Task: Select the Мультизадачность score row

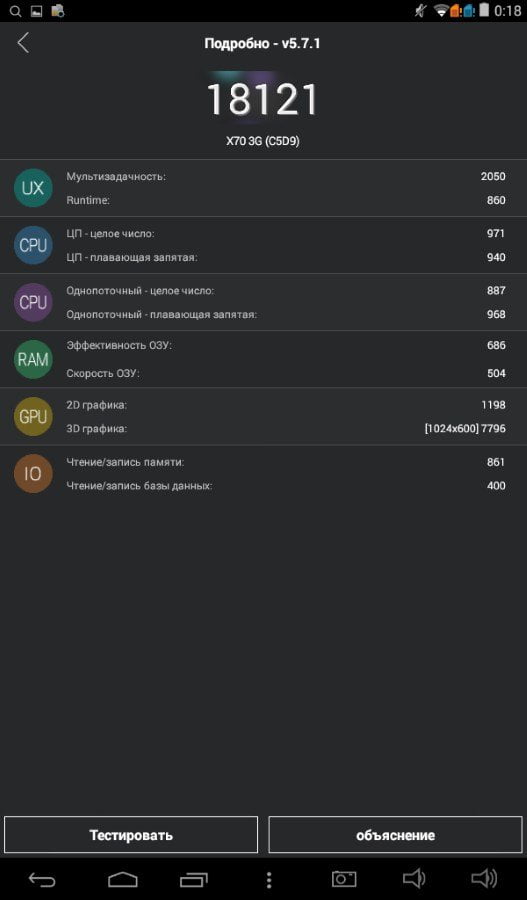Action: coord(286,176)
